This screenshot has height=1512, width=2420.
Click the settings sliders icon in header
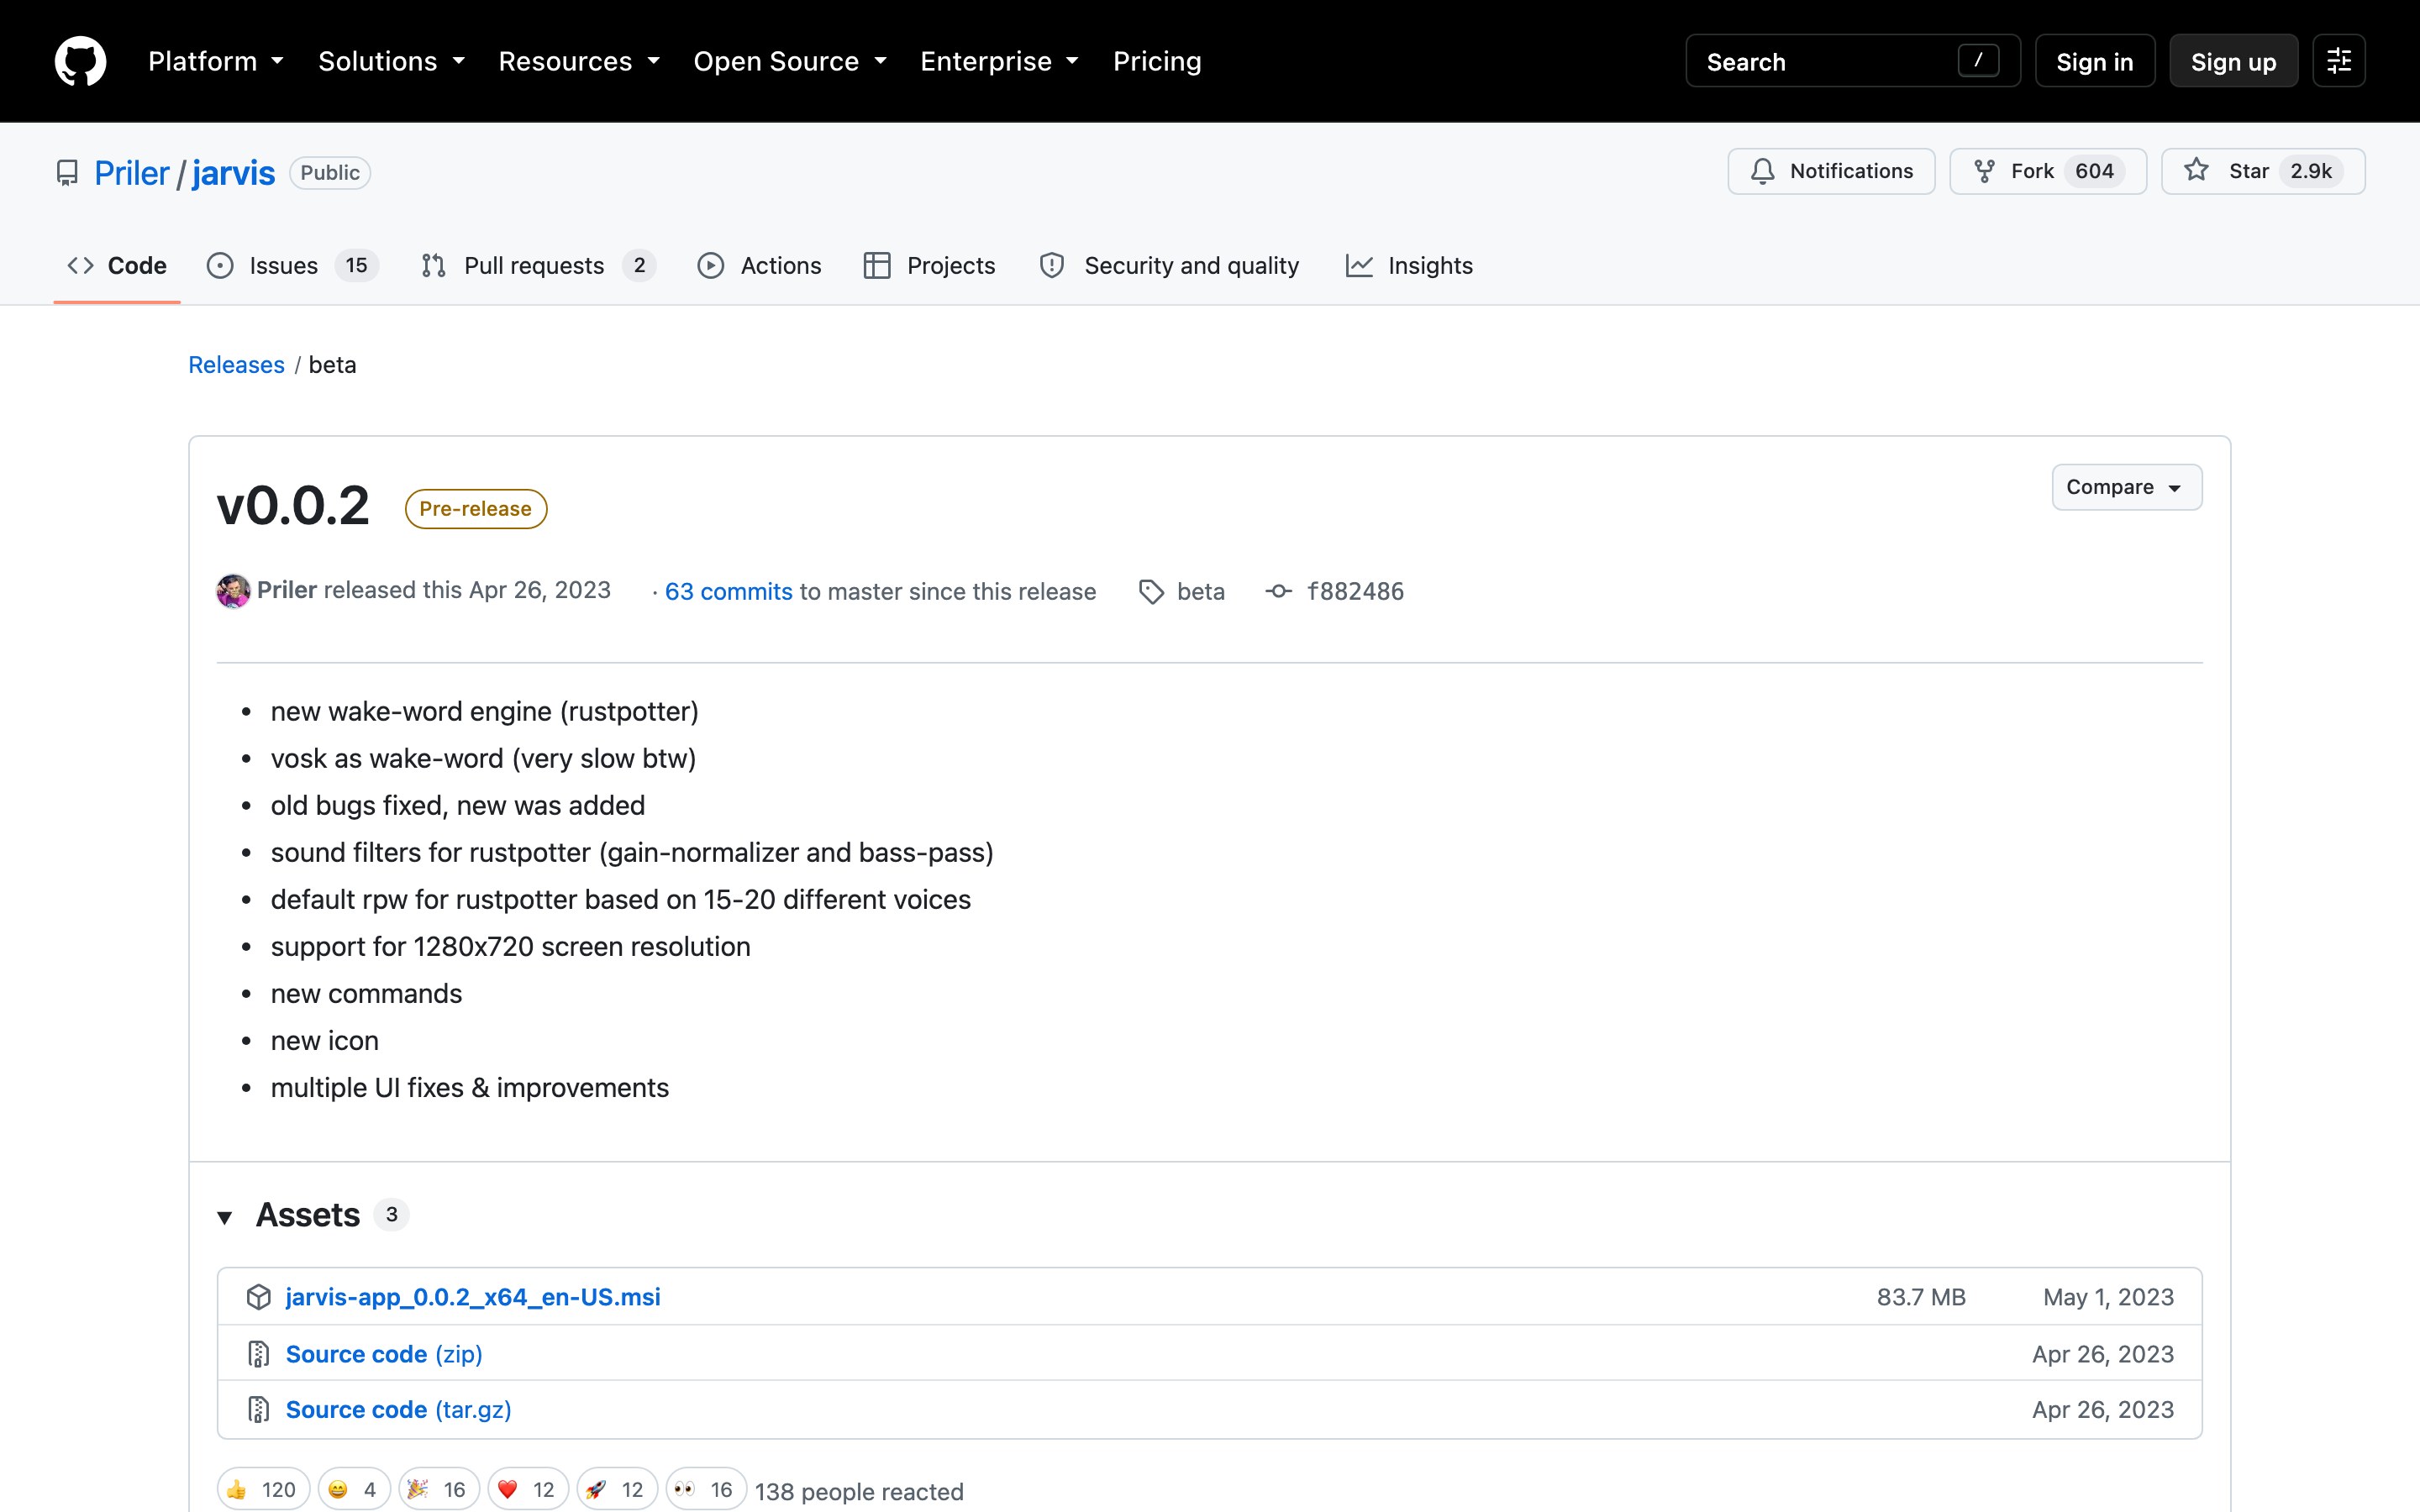point(2338,61)
